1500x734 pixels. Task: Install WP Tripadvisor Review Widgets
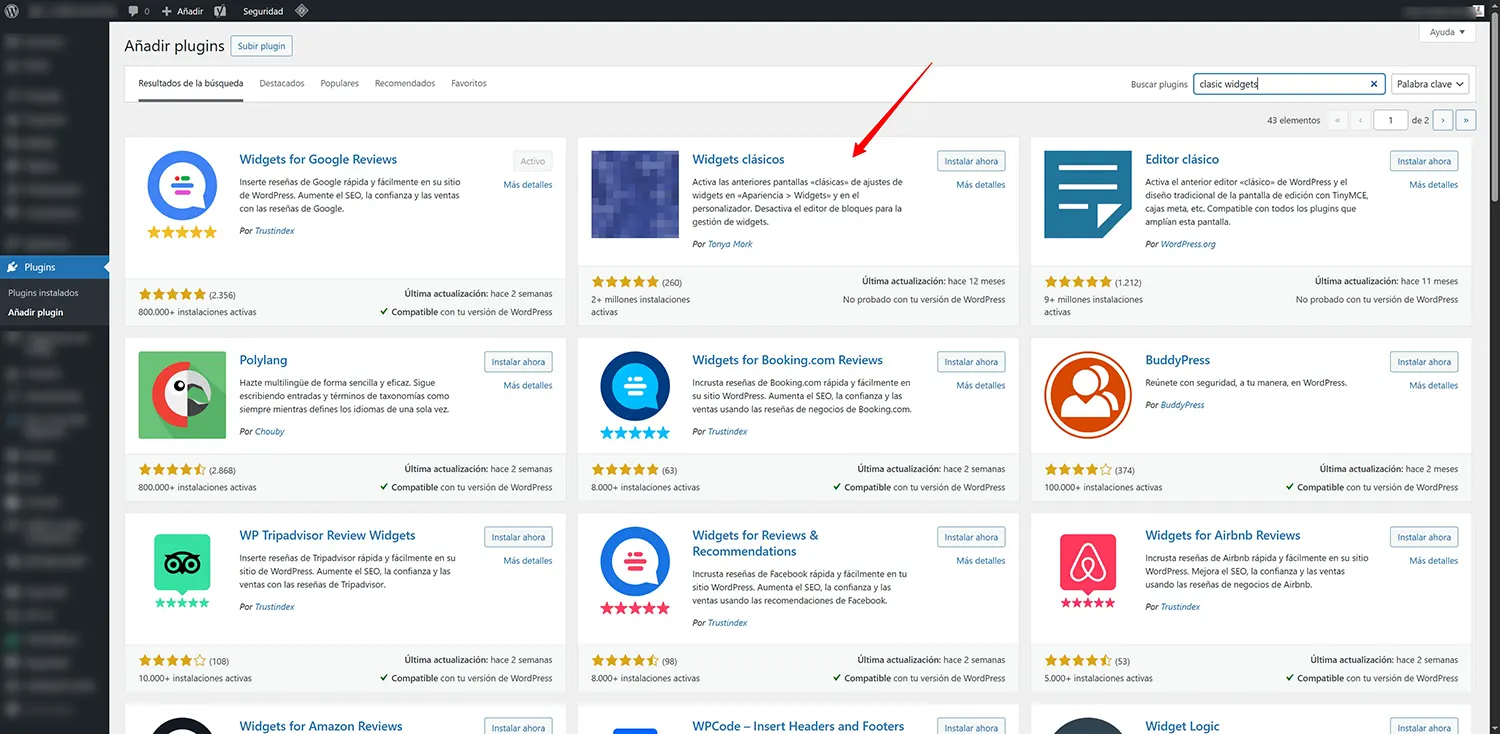[x=518, y=537]
